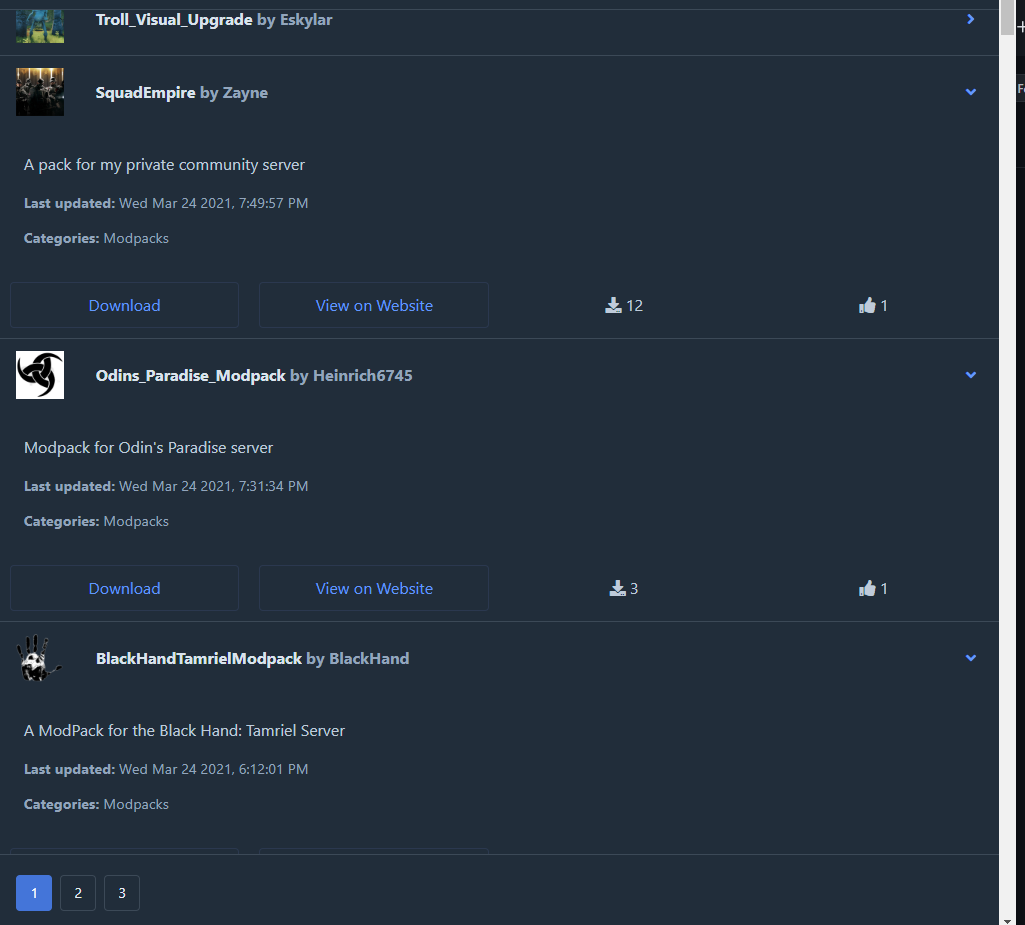The height and width of the screenshot is (925, 1025).
Task: Download the Odins_Paradise_Modpack
Action: point(124,588)
